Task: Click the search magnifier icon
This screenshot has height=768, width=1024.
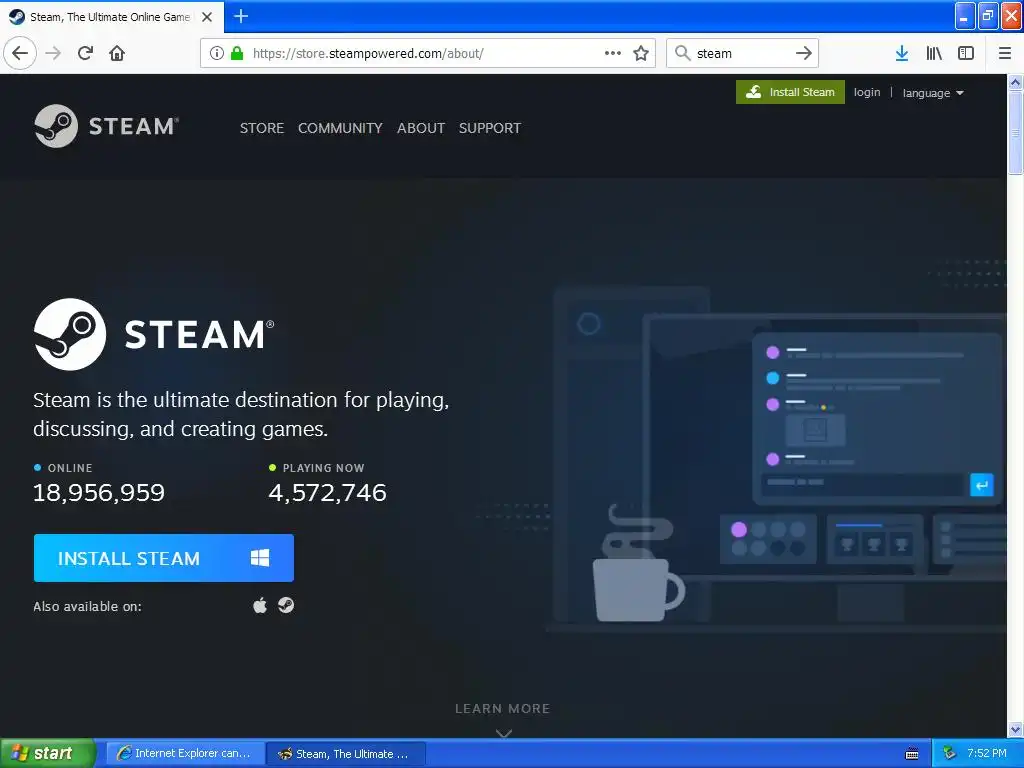Action: pos(682,53)
